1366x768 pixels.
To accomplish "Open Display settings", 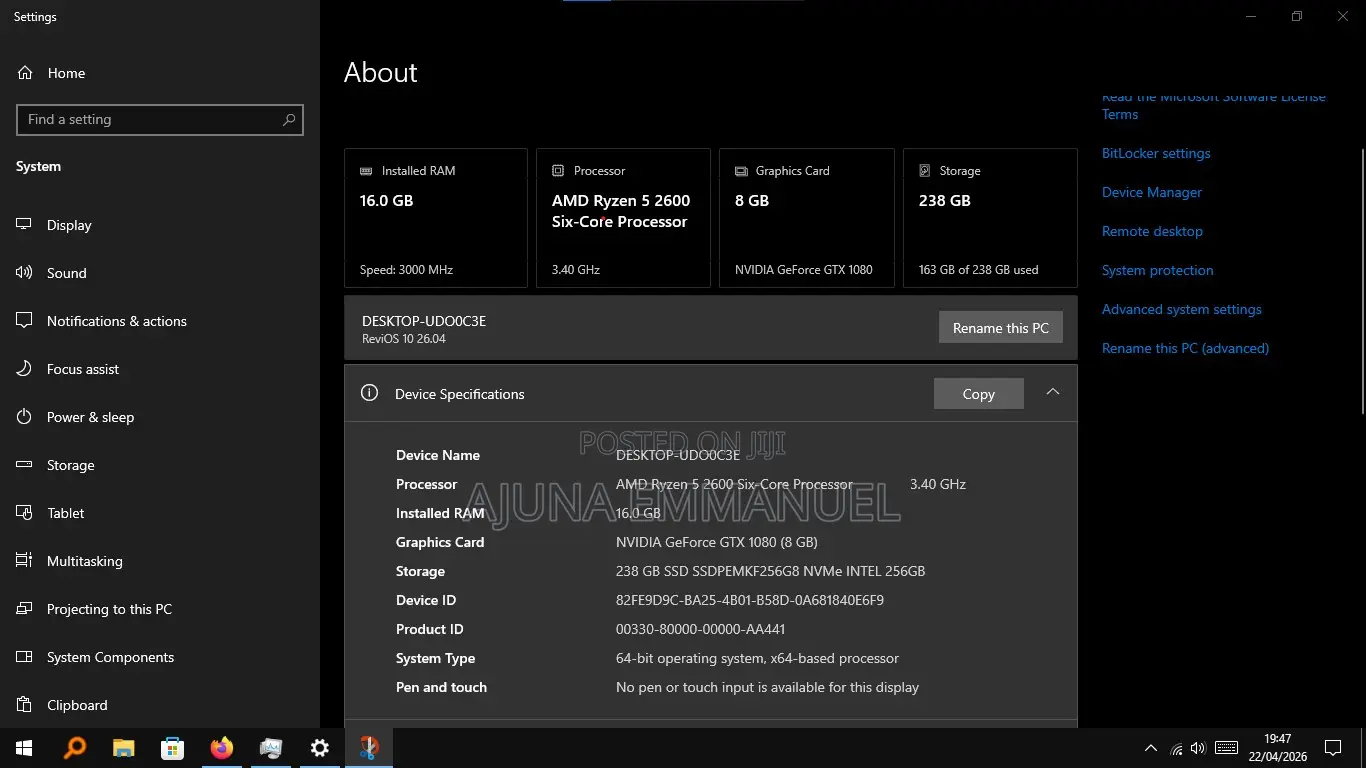I will 160,225.
